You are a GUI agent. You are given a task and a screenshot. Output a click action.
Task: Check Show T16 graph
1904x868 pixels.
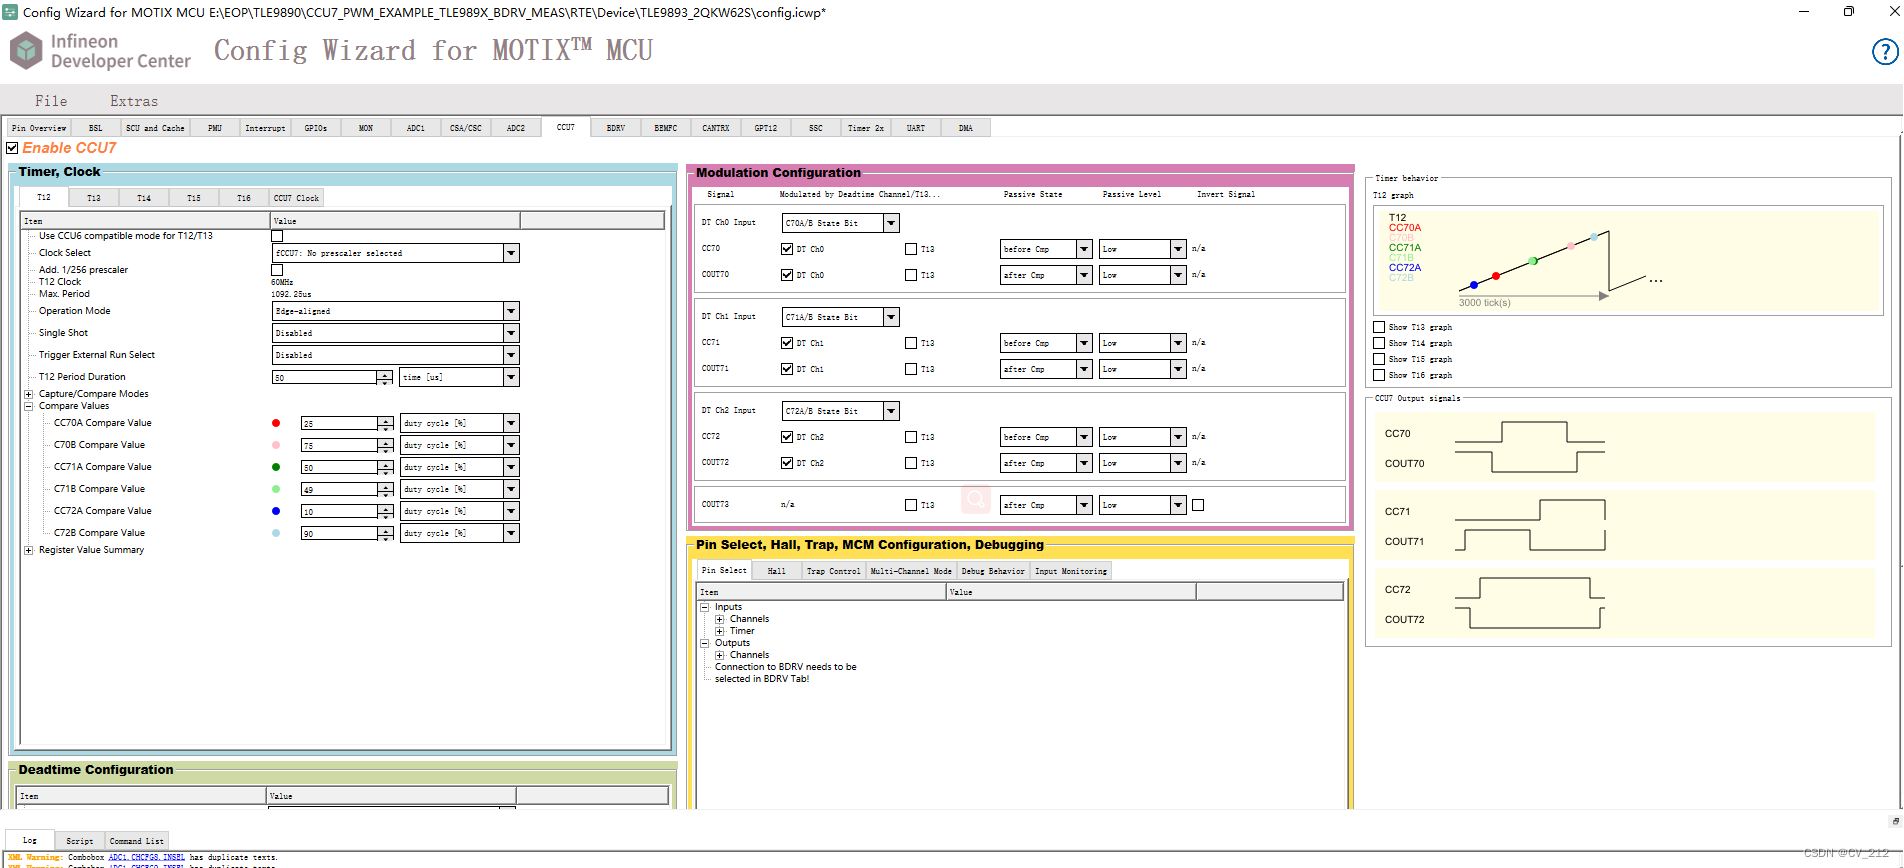click(x=1380, y=375)
